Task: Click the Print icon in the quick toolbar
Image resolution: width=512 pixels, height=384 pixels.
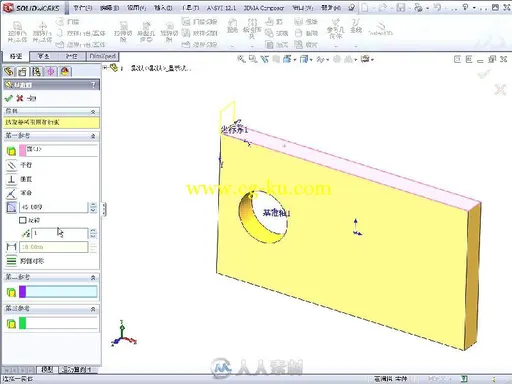Action: (418, 7)
